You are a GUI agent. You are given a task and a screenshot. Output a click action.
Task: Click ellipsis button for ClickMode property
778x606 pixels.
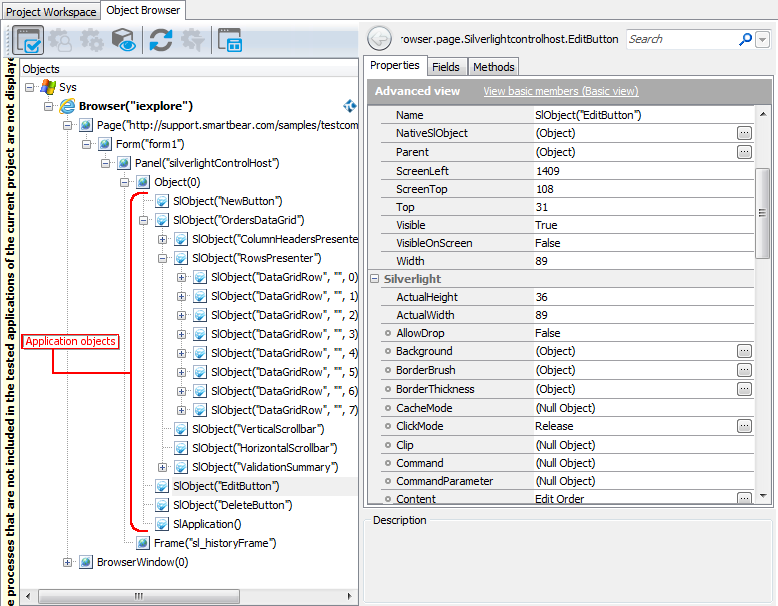click(x=744, y=426)
